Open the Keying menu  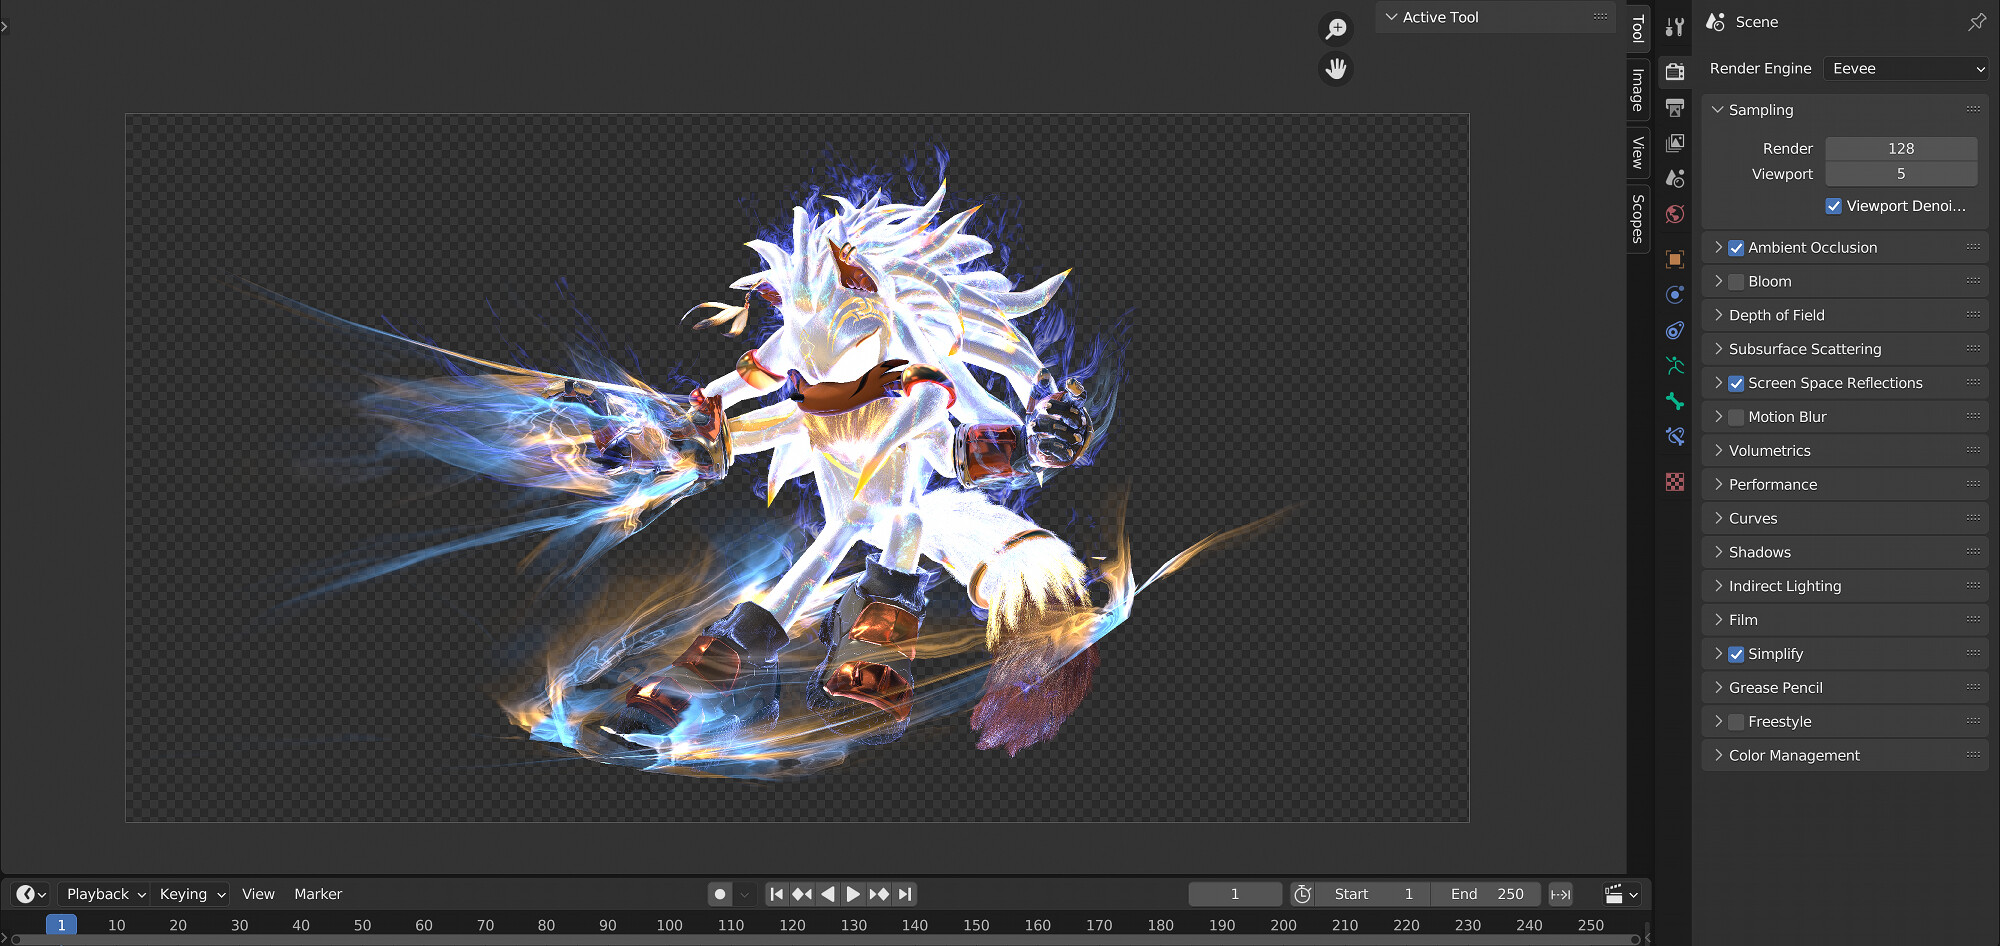[x=193, y=894]
